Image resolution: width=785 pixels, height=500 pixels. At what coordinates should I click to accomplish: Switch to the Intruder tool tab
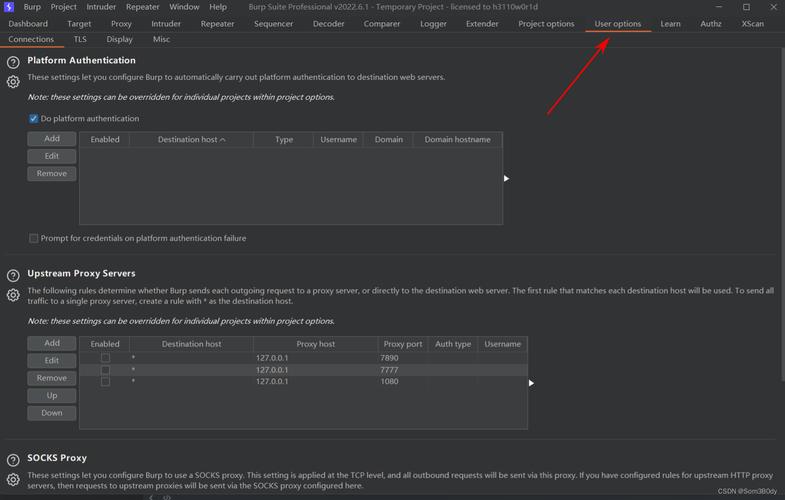pos(166,24)
